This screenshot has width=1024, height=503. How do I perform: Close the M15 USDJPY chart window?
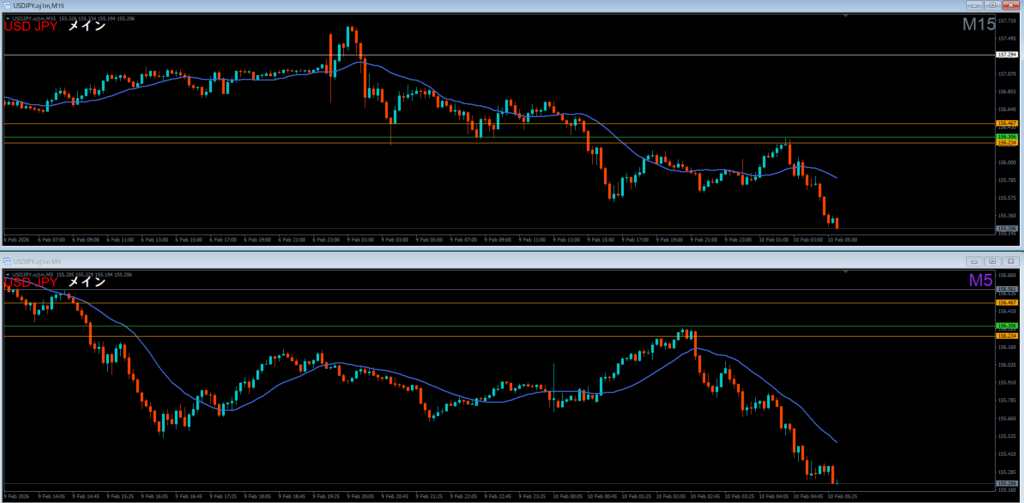[1012, 6]
